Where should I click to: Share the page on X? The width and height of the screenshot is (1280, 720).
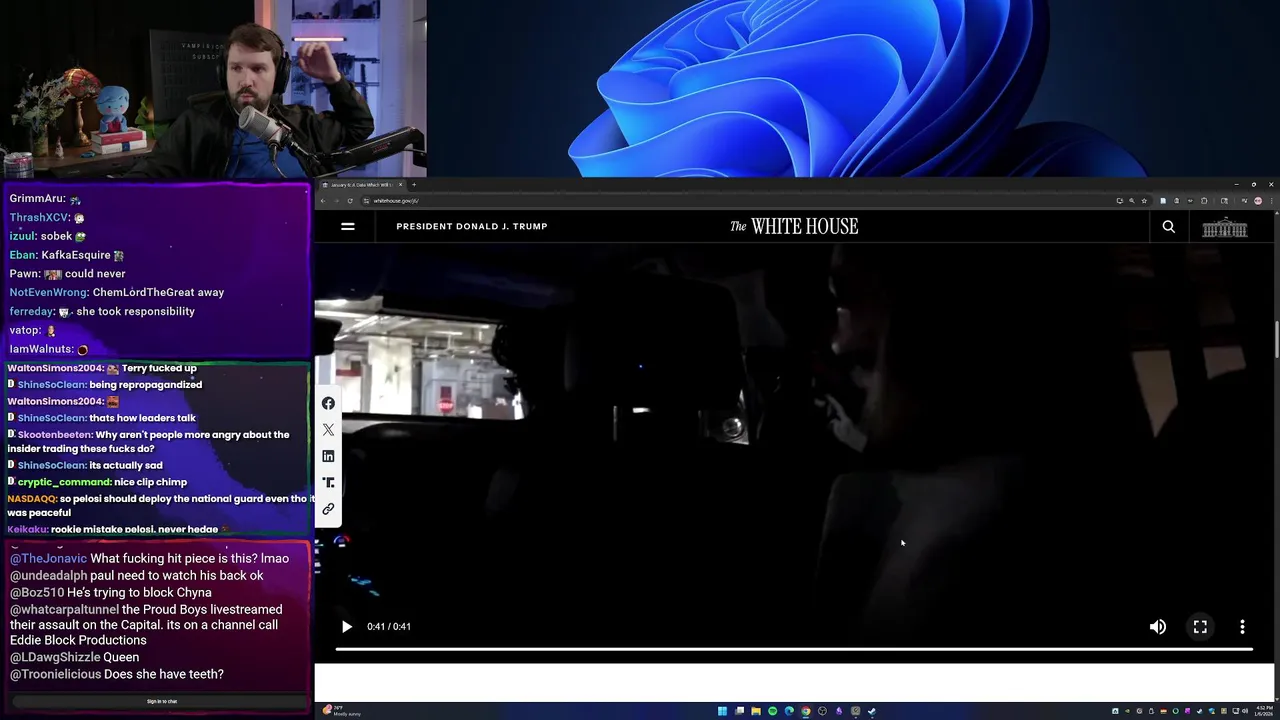click(328, 430)
